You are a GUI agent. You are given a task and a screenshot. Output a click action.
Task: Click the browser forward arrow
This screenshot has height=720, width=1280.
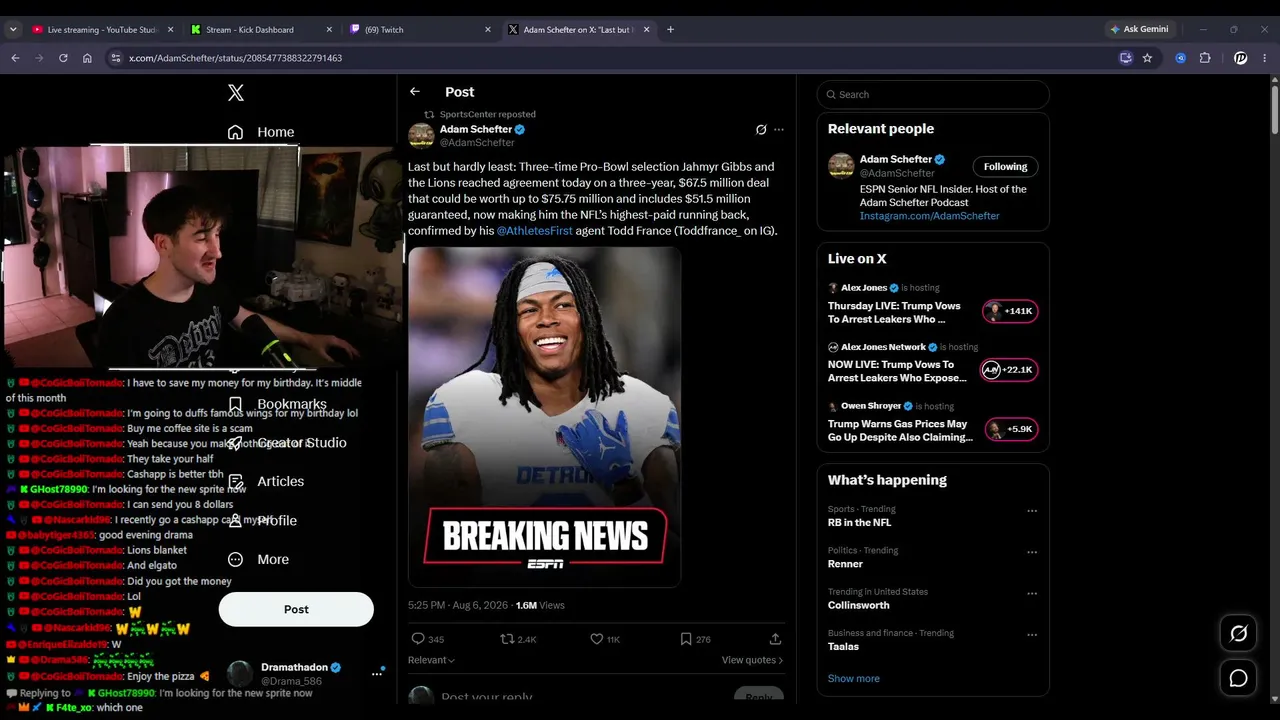[39, 58]
